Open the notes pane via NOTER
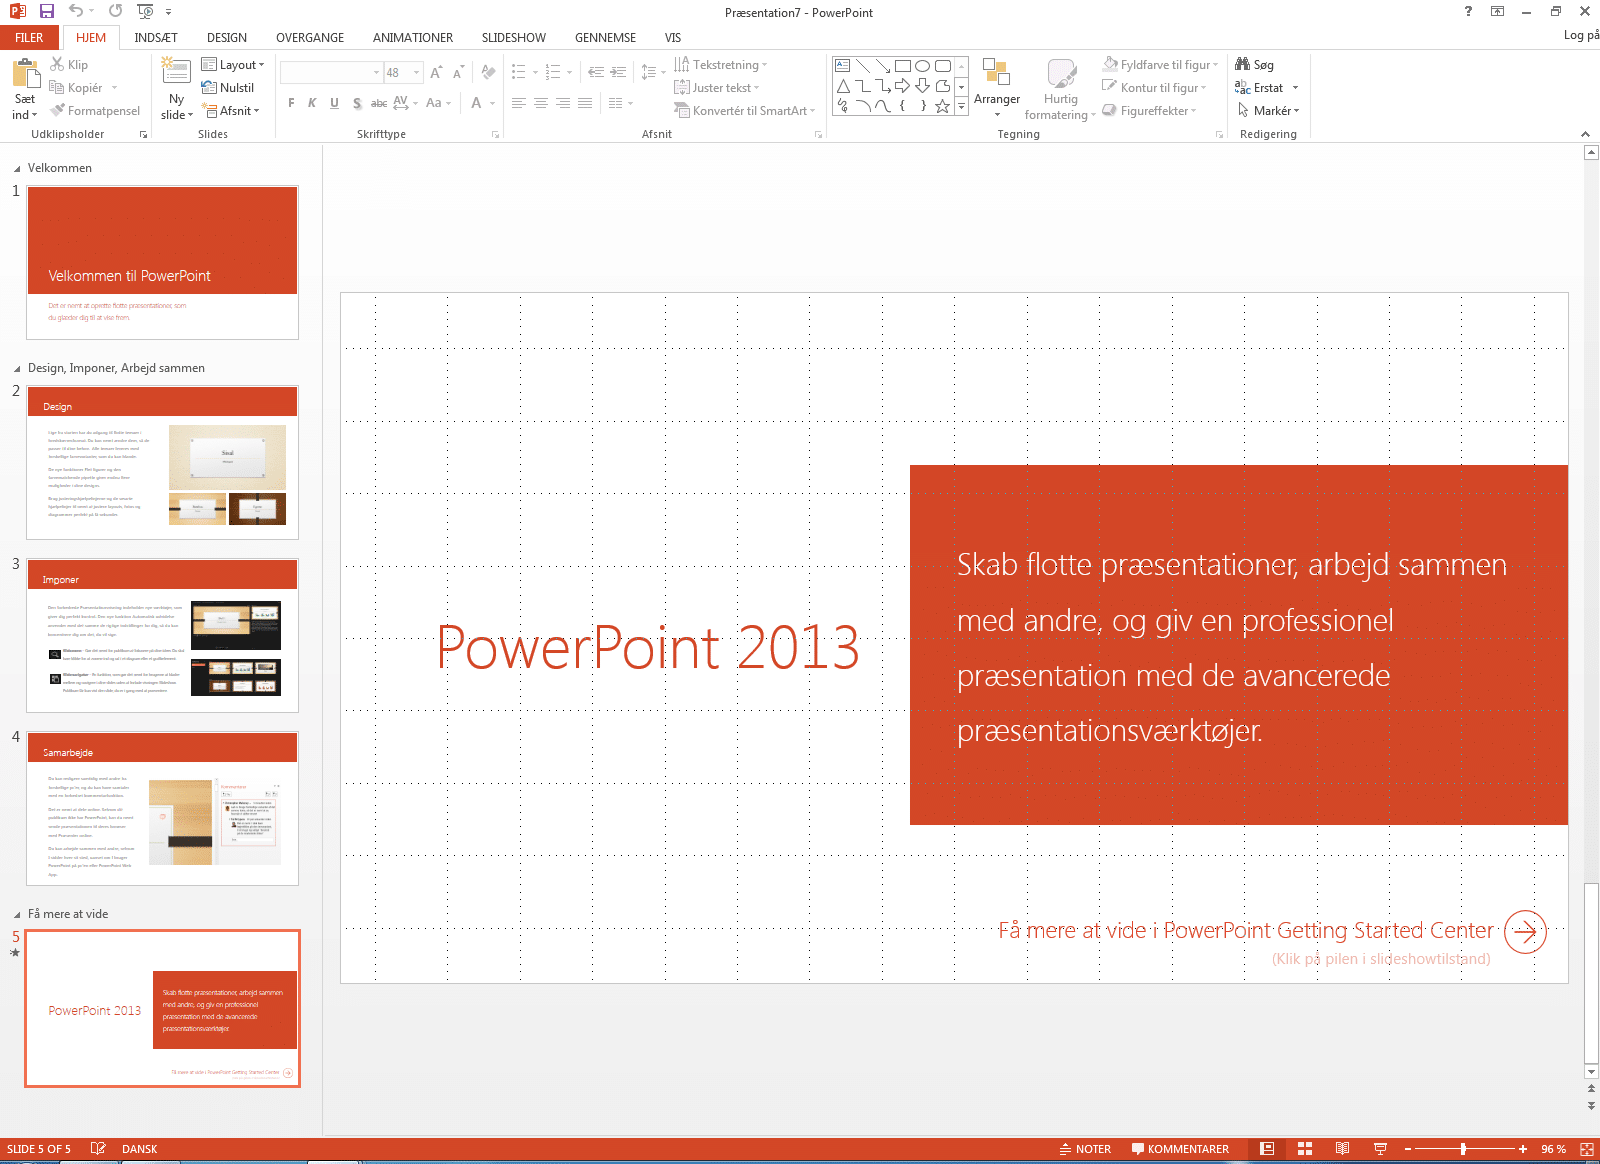Viewport: 1600px width, 1164px height. (1085, 1148)
